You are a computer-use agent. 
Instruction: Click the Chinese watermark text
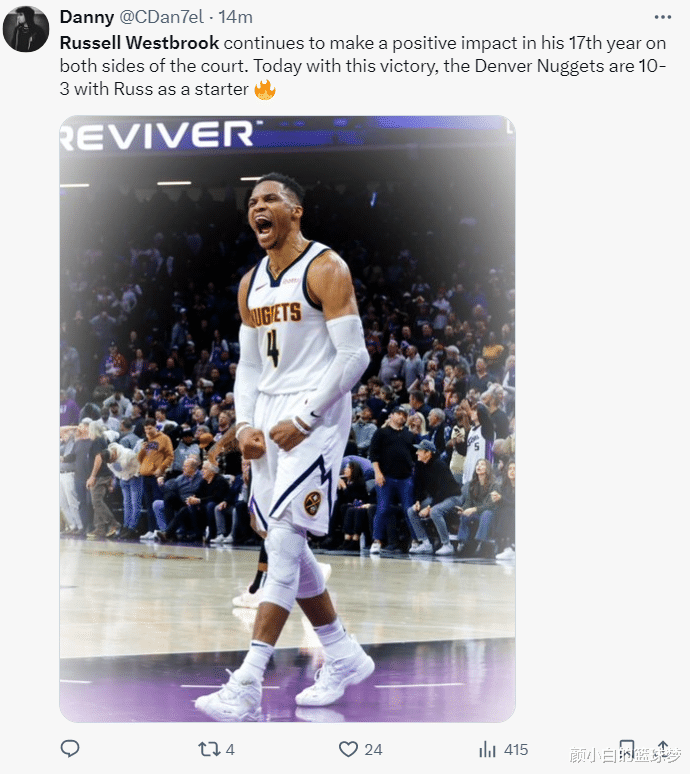(x=625, y=754)
